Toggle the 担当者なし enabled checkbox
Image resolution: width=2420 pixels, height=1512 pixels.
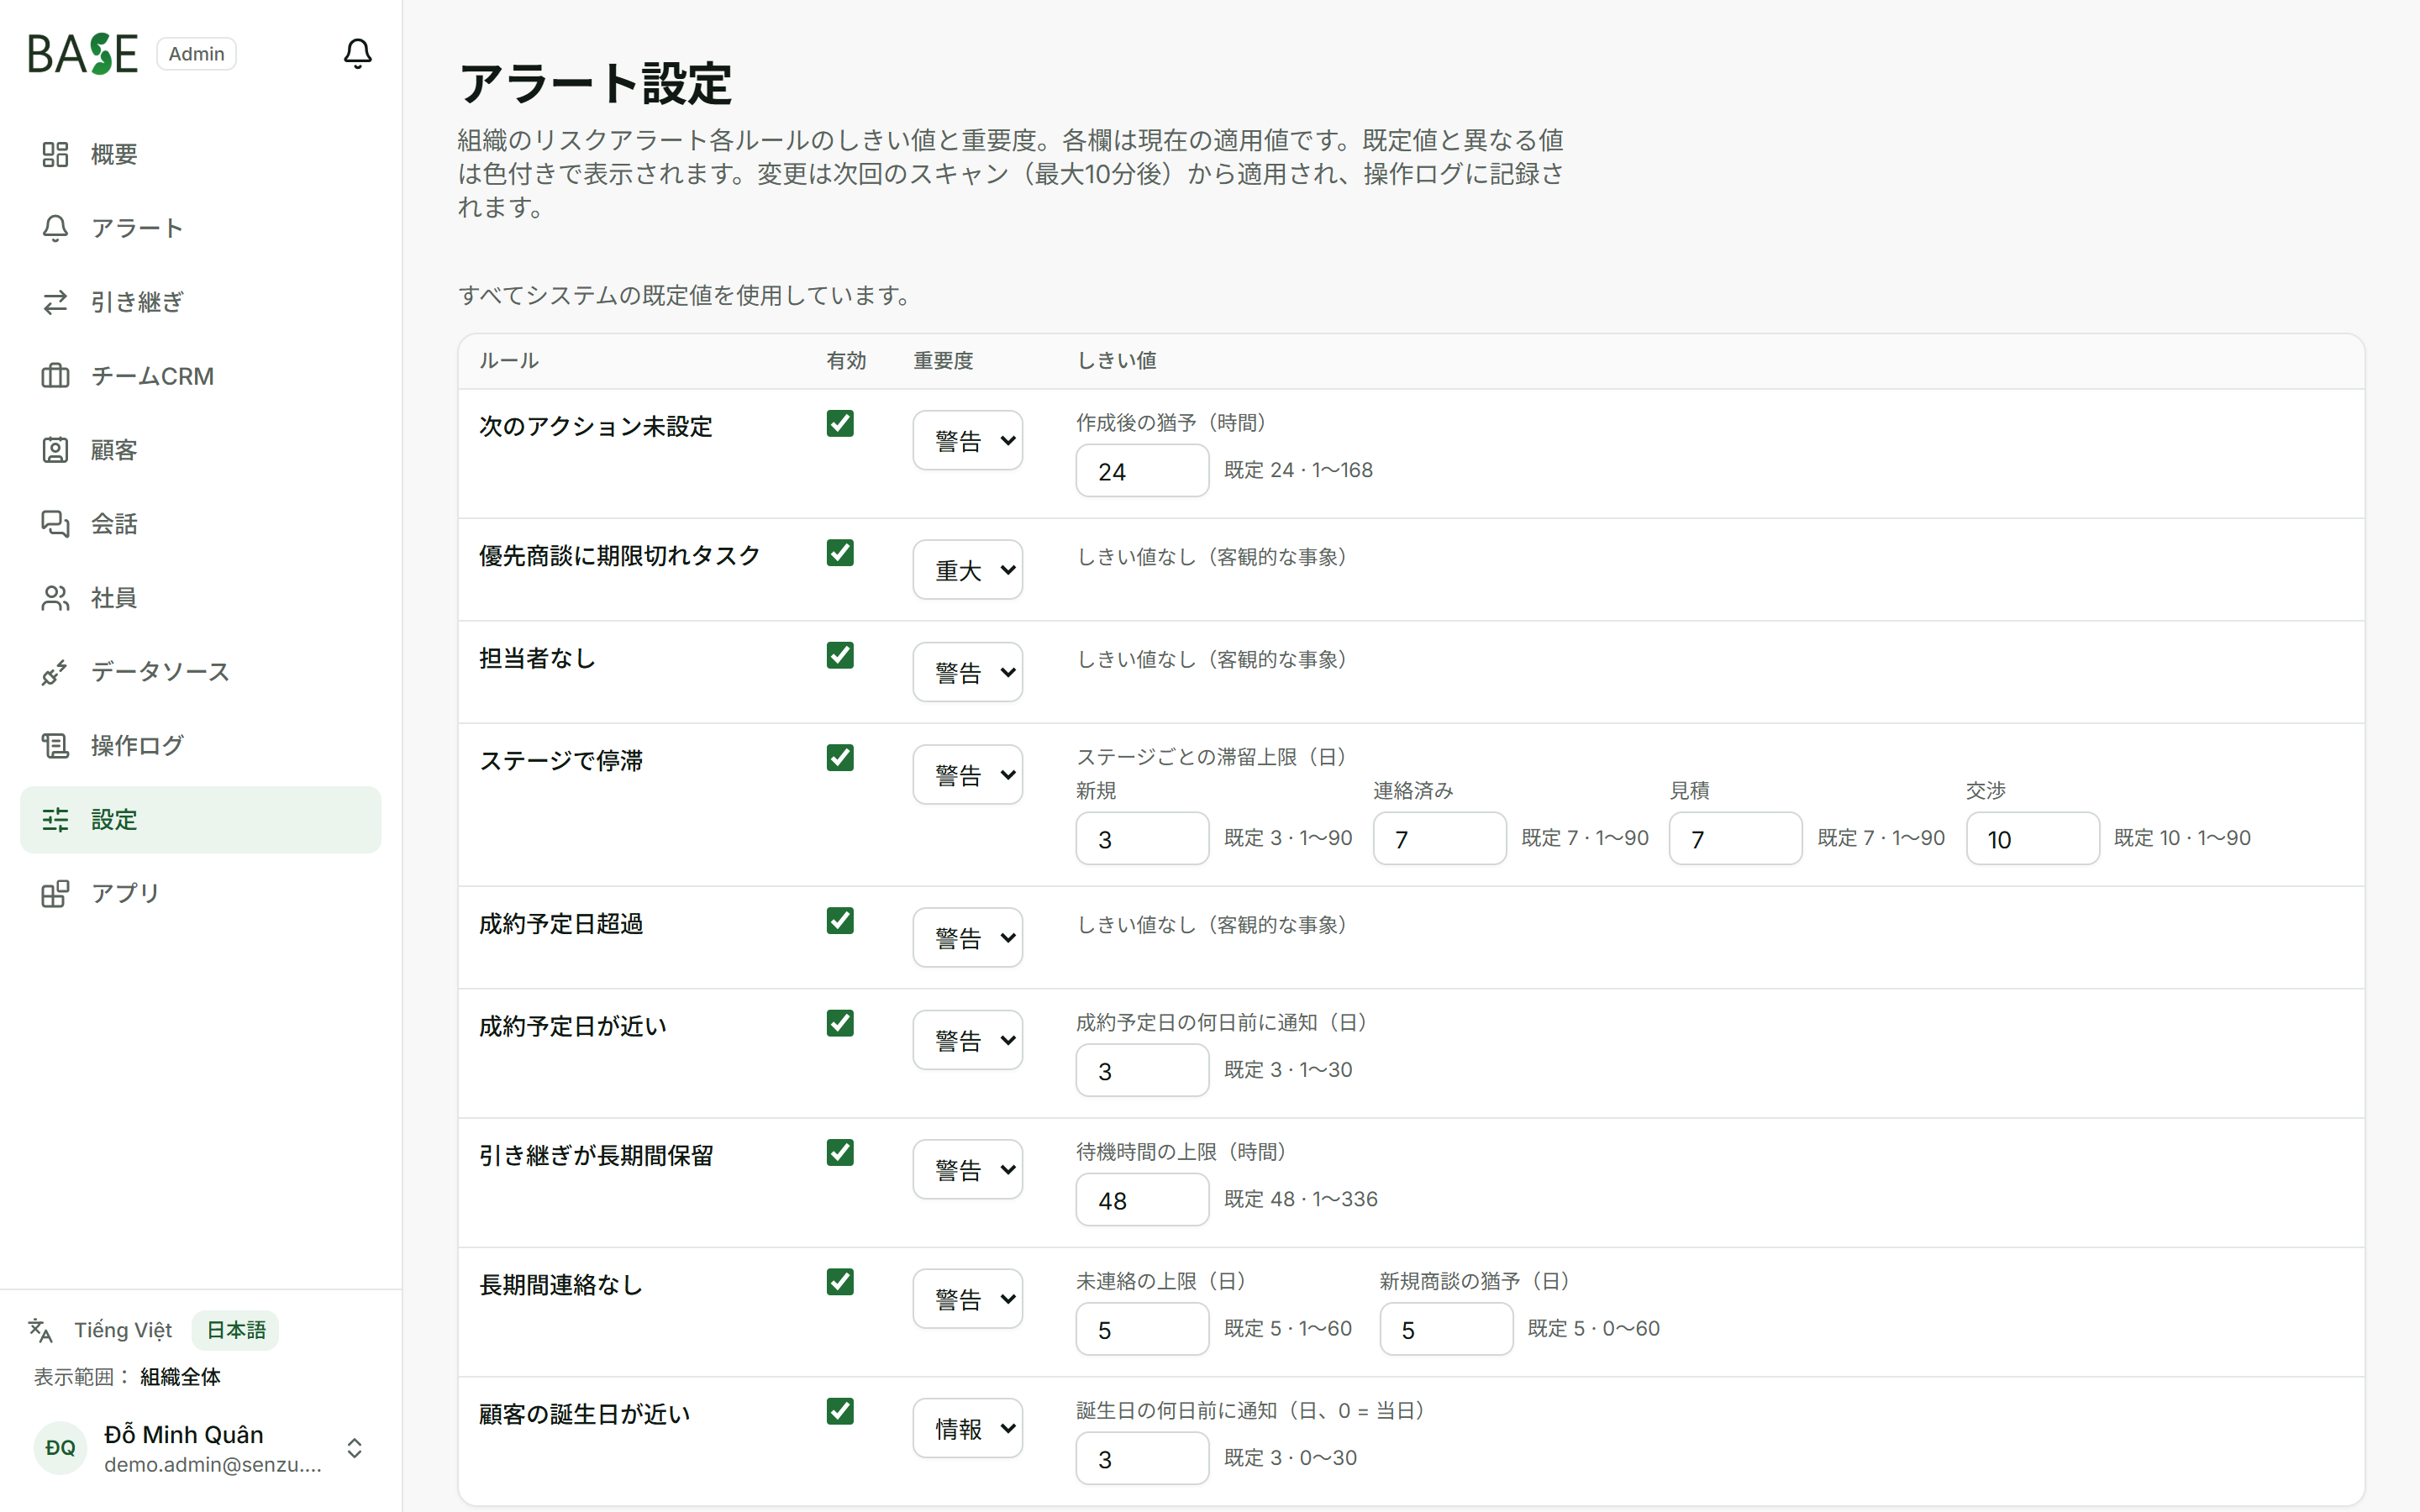click(x=840, y=655)
